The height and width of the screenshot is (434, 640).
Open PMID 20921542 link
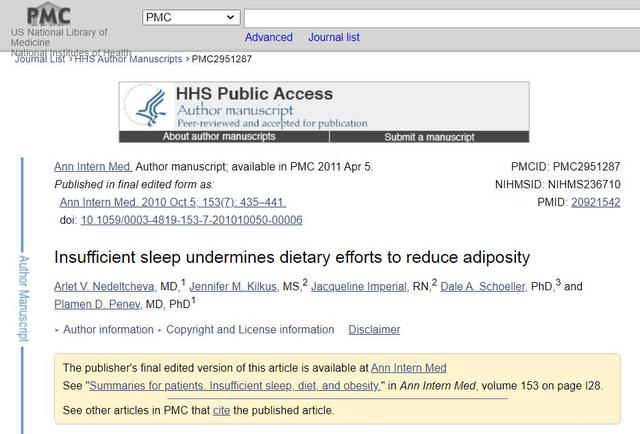pyautogui.click(x=596, y=202)
